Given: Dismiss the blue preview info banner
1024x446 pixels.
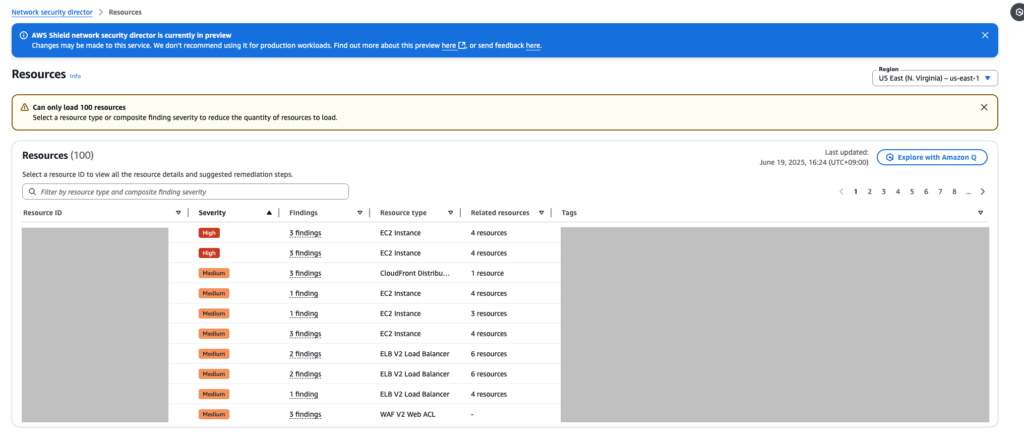Looking at the screenshot, I should click(985, 34).
